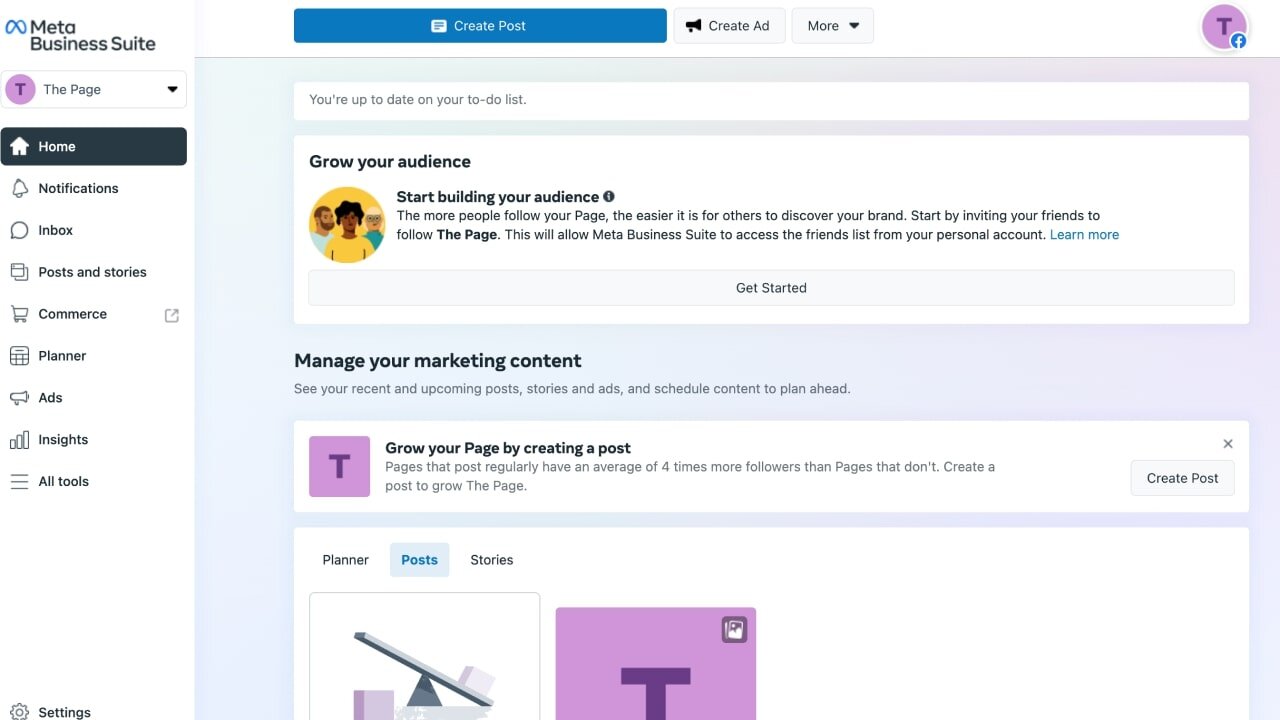Viewport: 1280px width, 720px height.
Task: Click the Create Ad button
Action: pos(728,26)
